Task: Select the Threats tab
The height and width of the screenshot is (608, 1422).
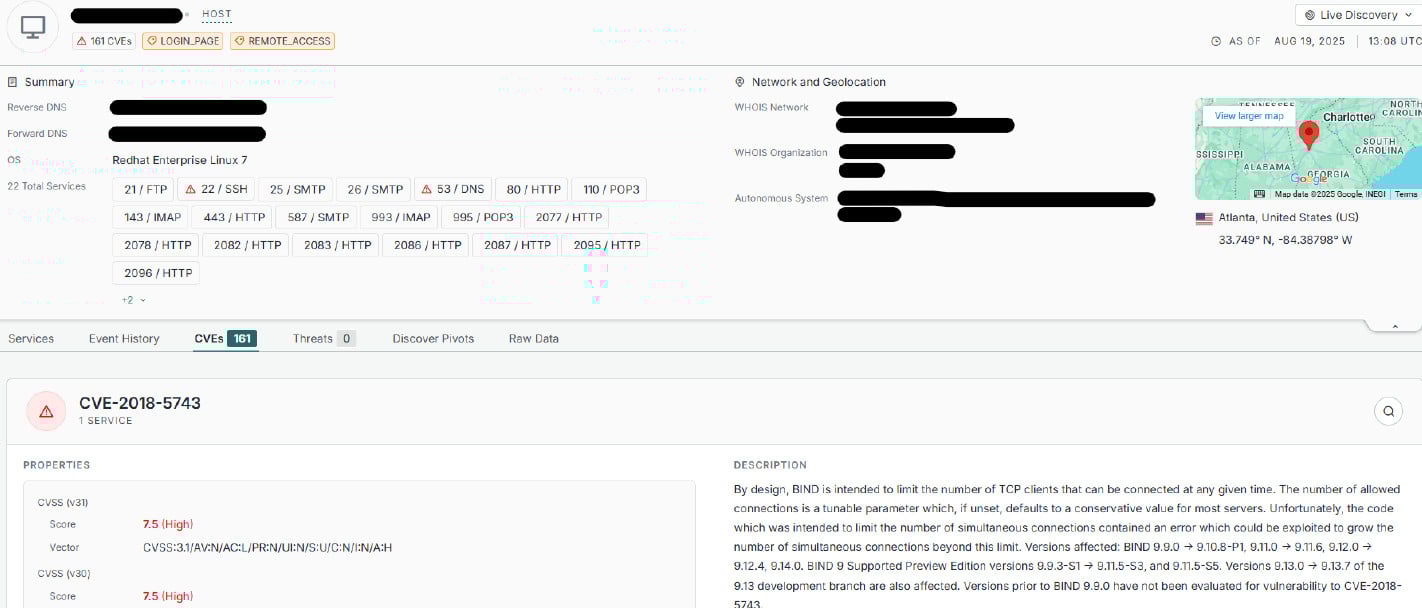Action: [324, 339]
